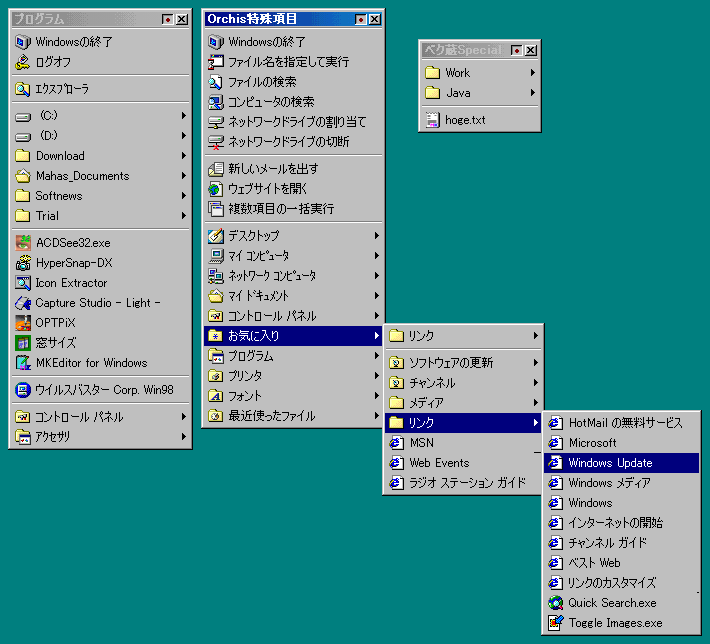Select the チャンネル menu entry
Viewport: 710px width, 644px height.
[462, 383]
